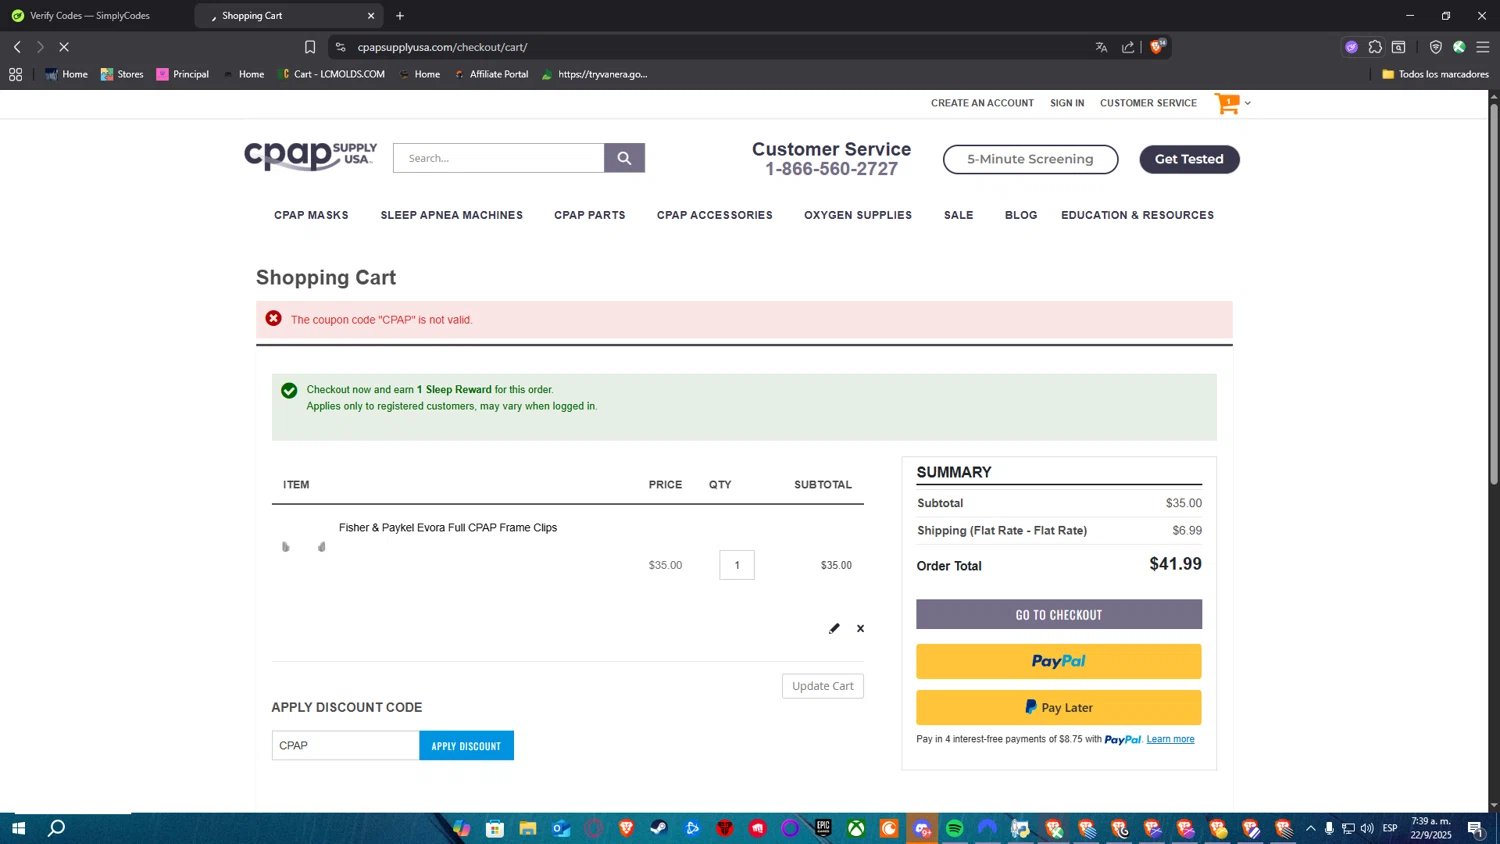This screenshot has height=844, width=1500.
Task: Open Affiliate Portal bookmark
Action: point(491,74)
